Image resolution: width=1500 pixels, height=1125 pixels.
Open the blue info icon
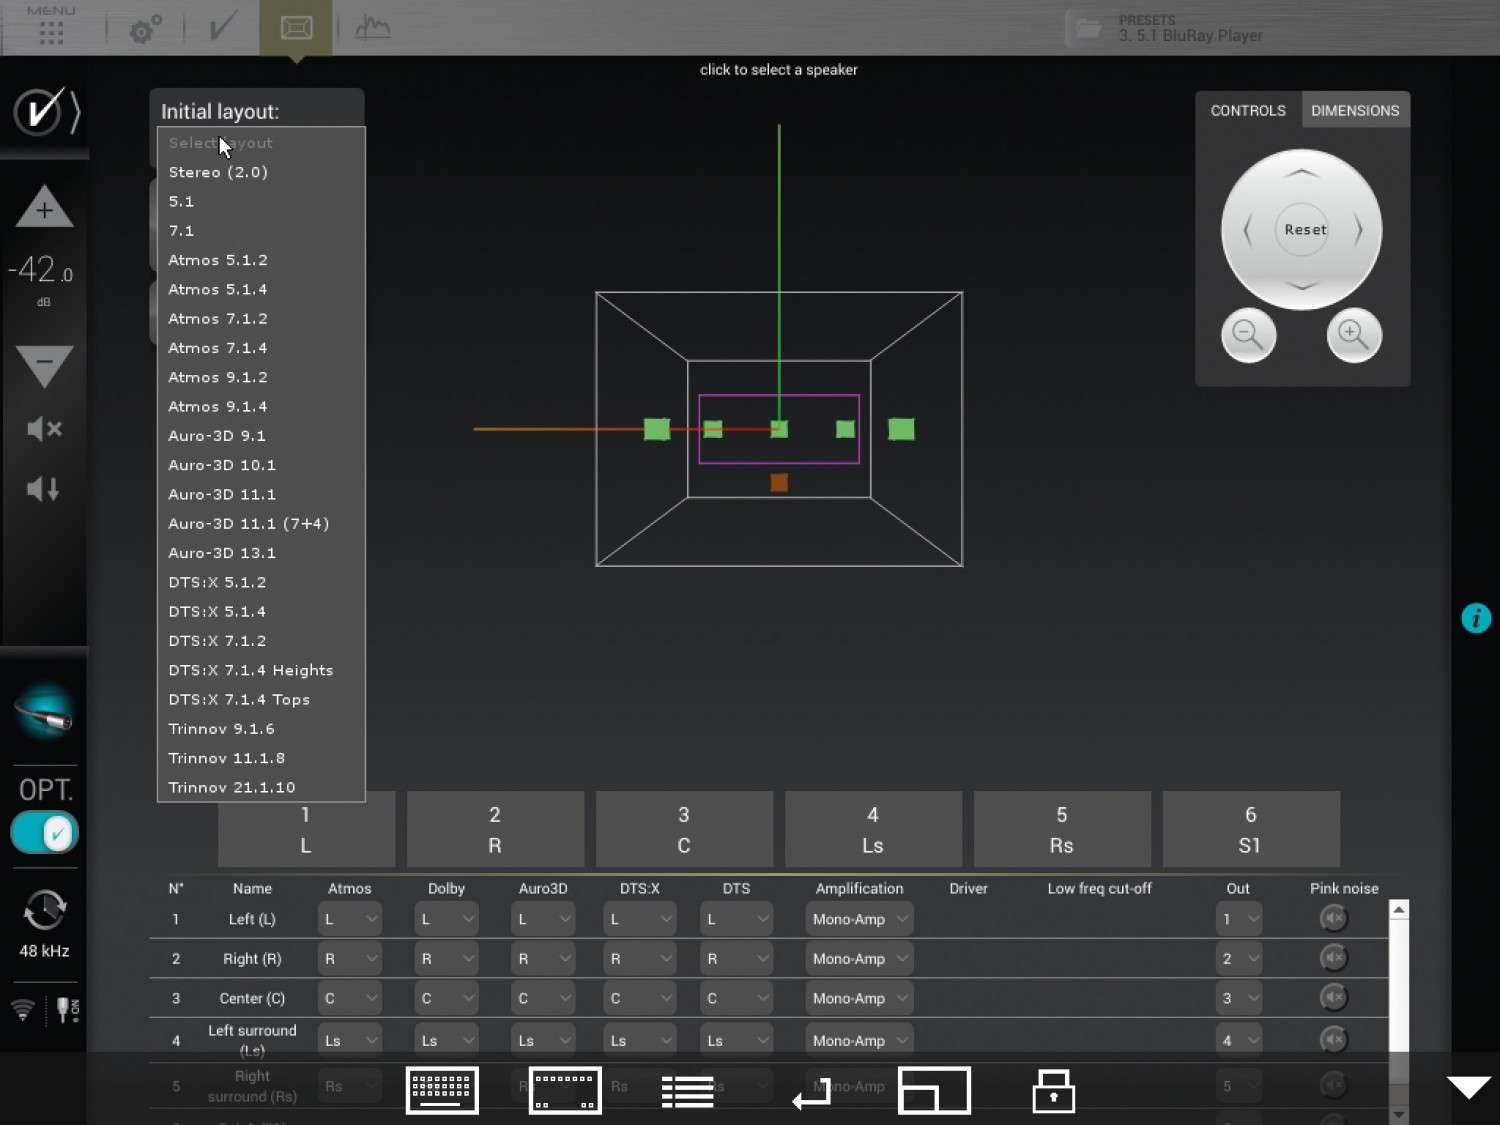[1476, 618]
